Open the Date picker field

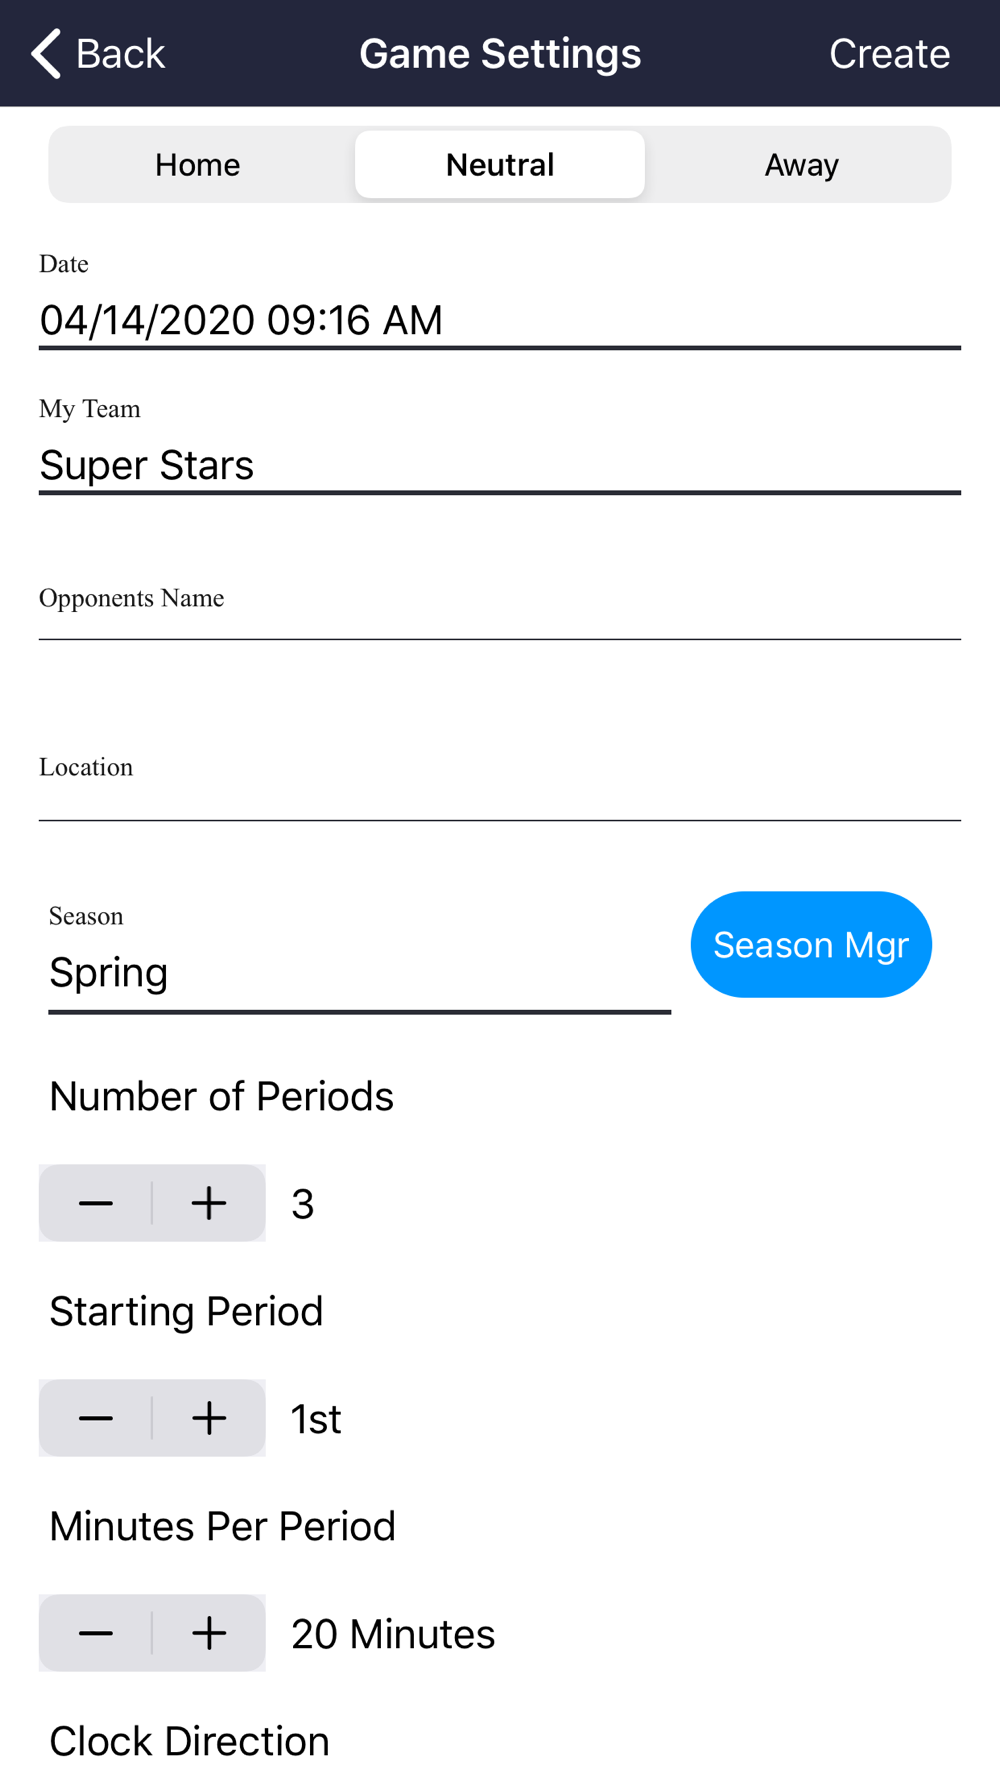point(500,320)
